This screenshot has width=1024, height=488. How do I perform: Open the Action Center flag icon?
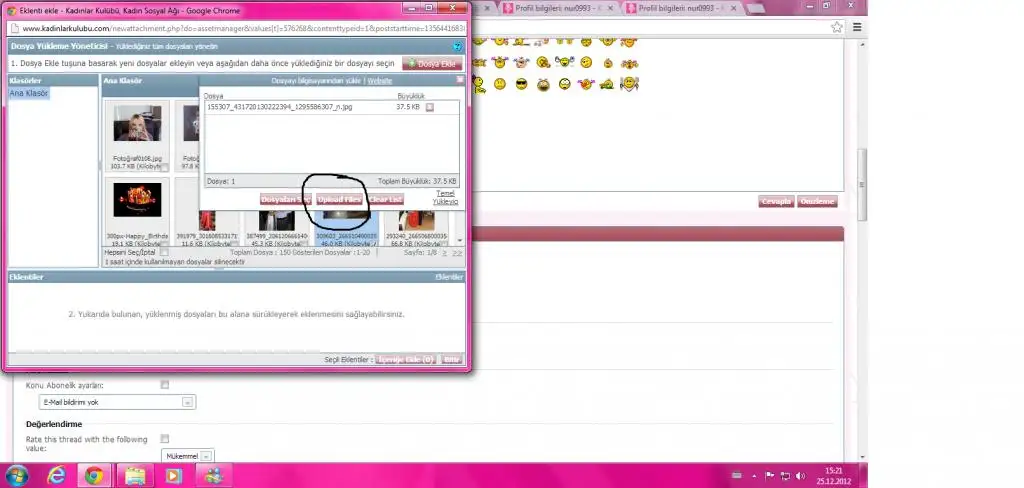tap(769, 476)
